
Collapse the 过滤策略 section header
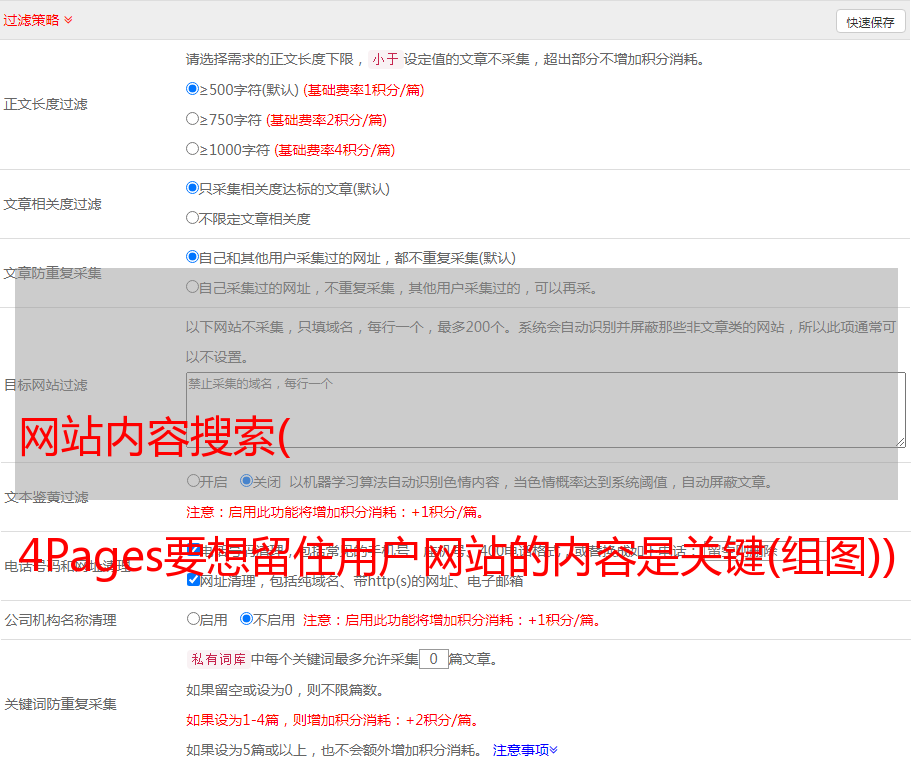point(38,20)
